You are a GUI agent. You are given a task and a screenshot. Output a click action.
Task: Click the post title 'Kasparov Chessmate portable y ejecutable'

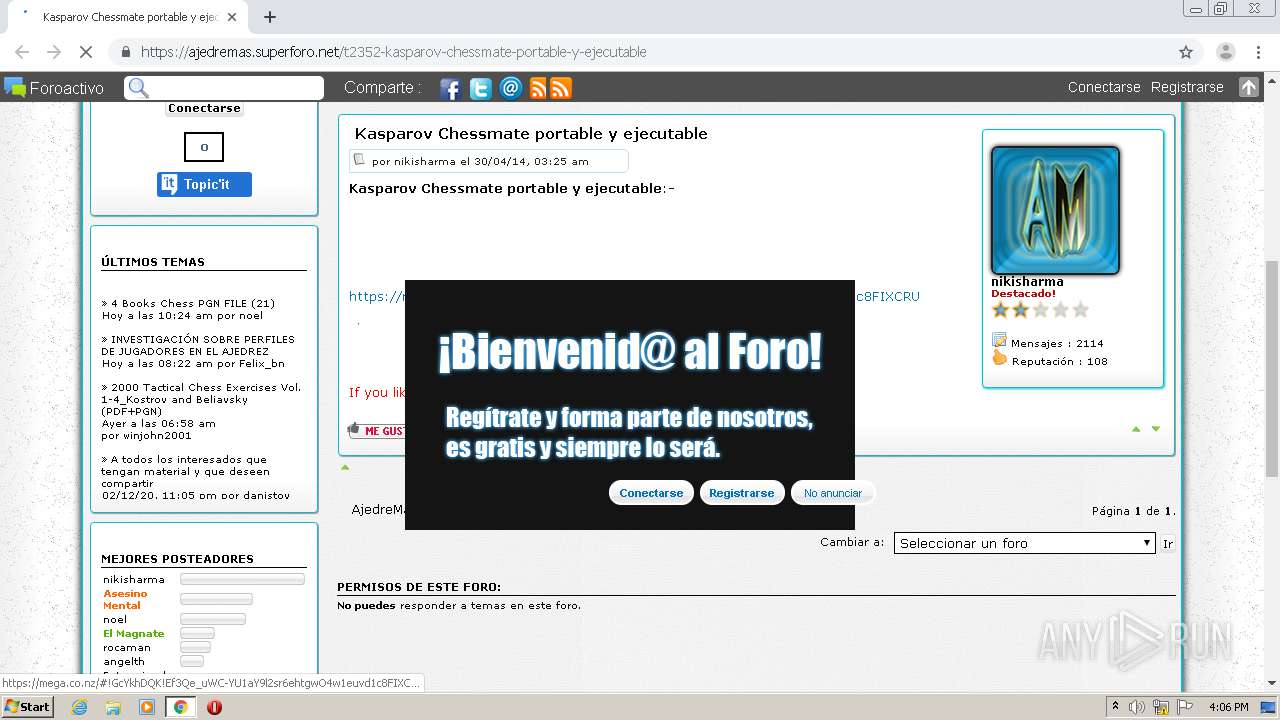pos(531,133)
